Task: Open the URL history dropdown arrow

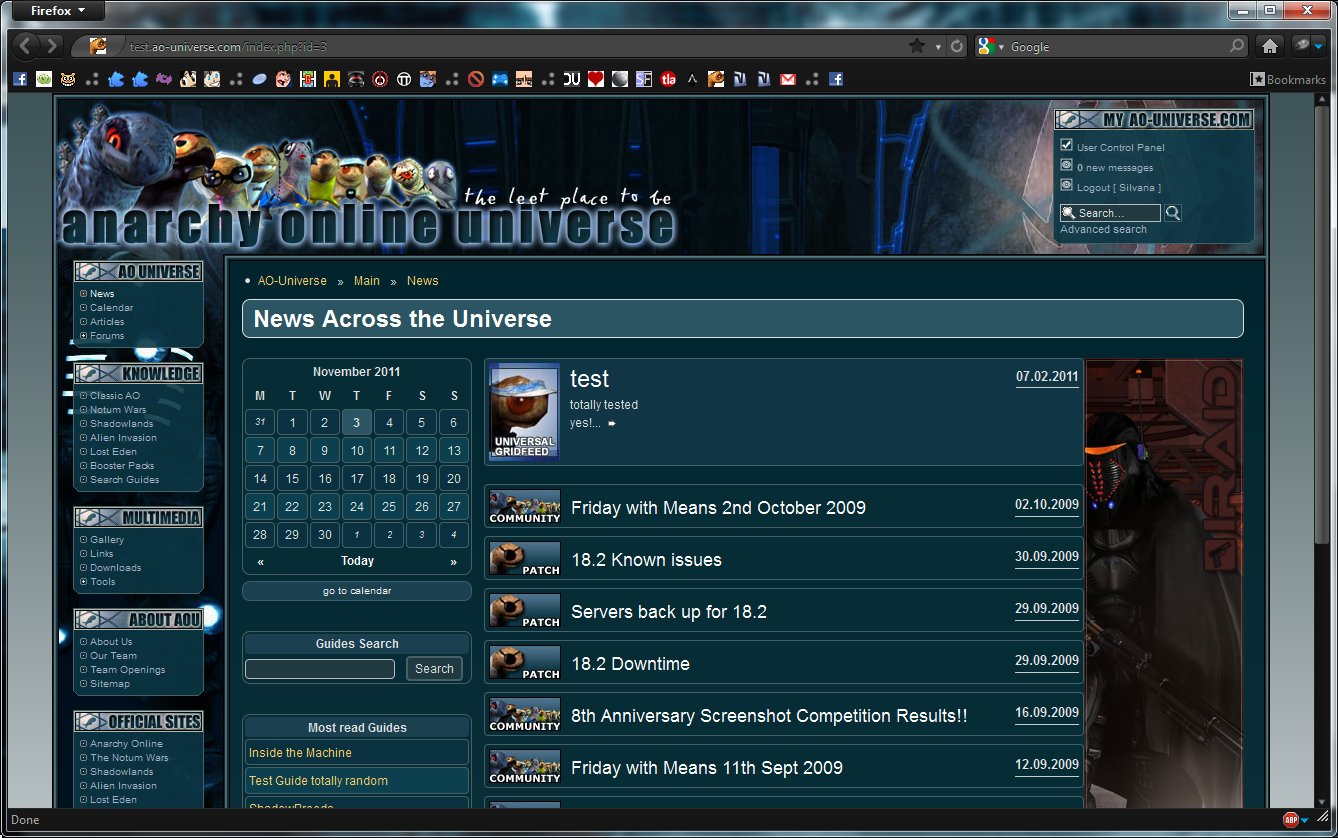Action: coord(938,47)
